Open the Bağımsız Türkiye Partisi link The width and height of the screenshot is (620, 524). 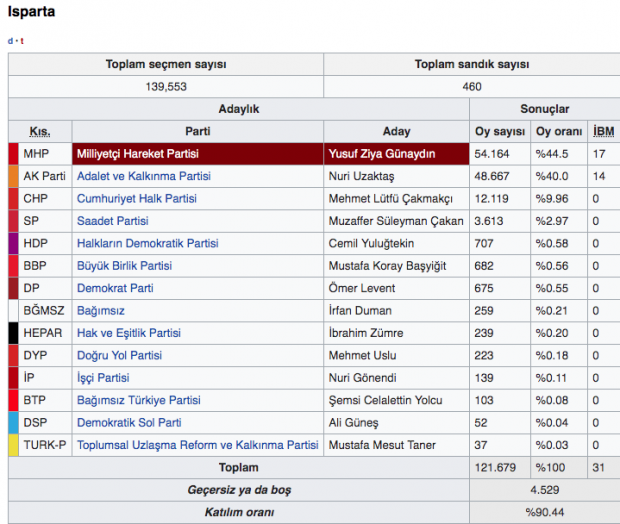click(139, 400)
